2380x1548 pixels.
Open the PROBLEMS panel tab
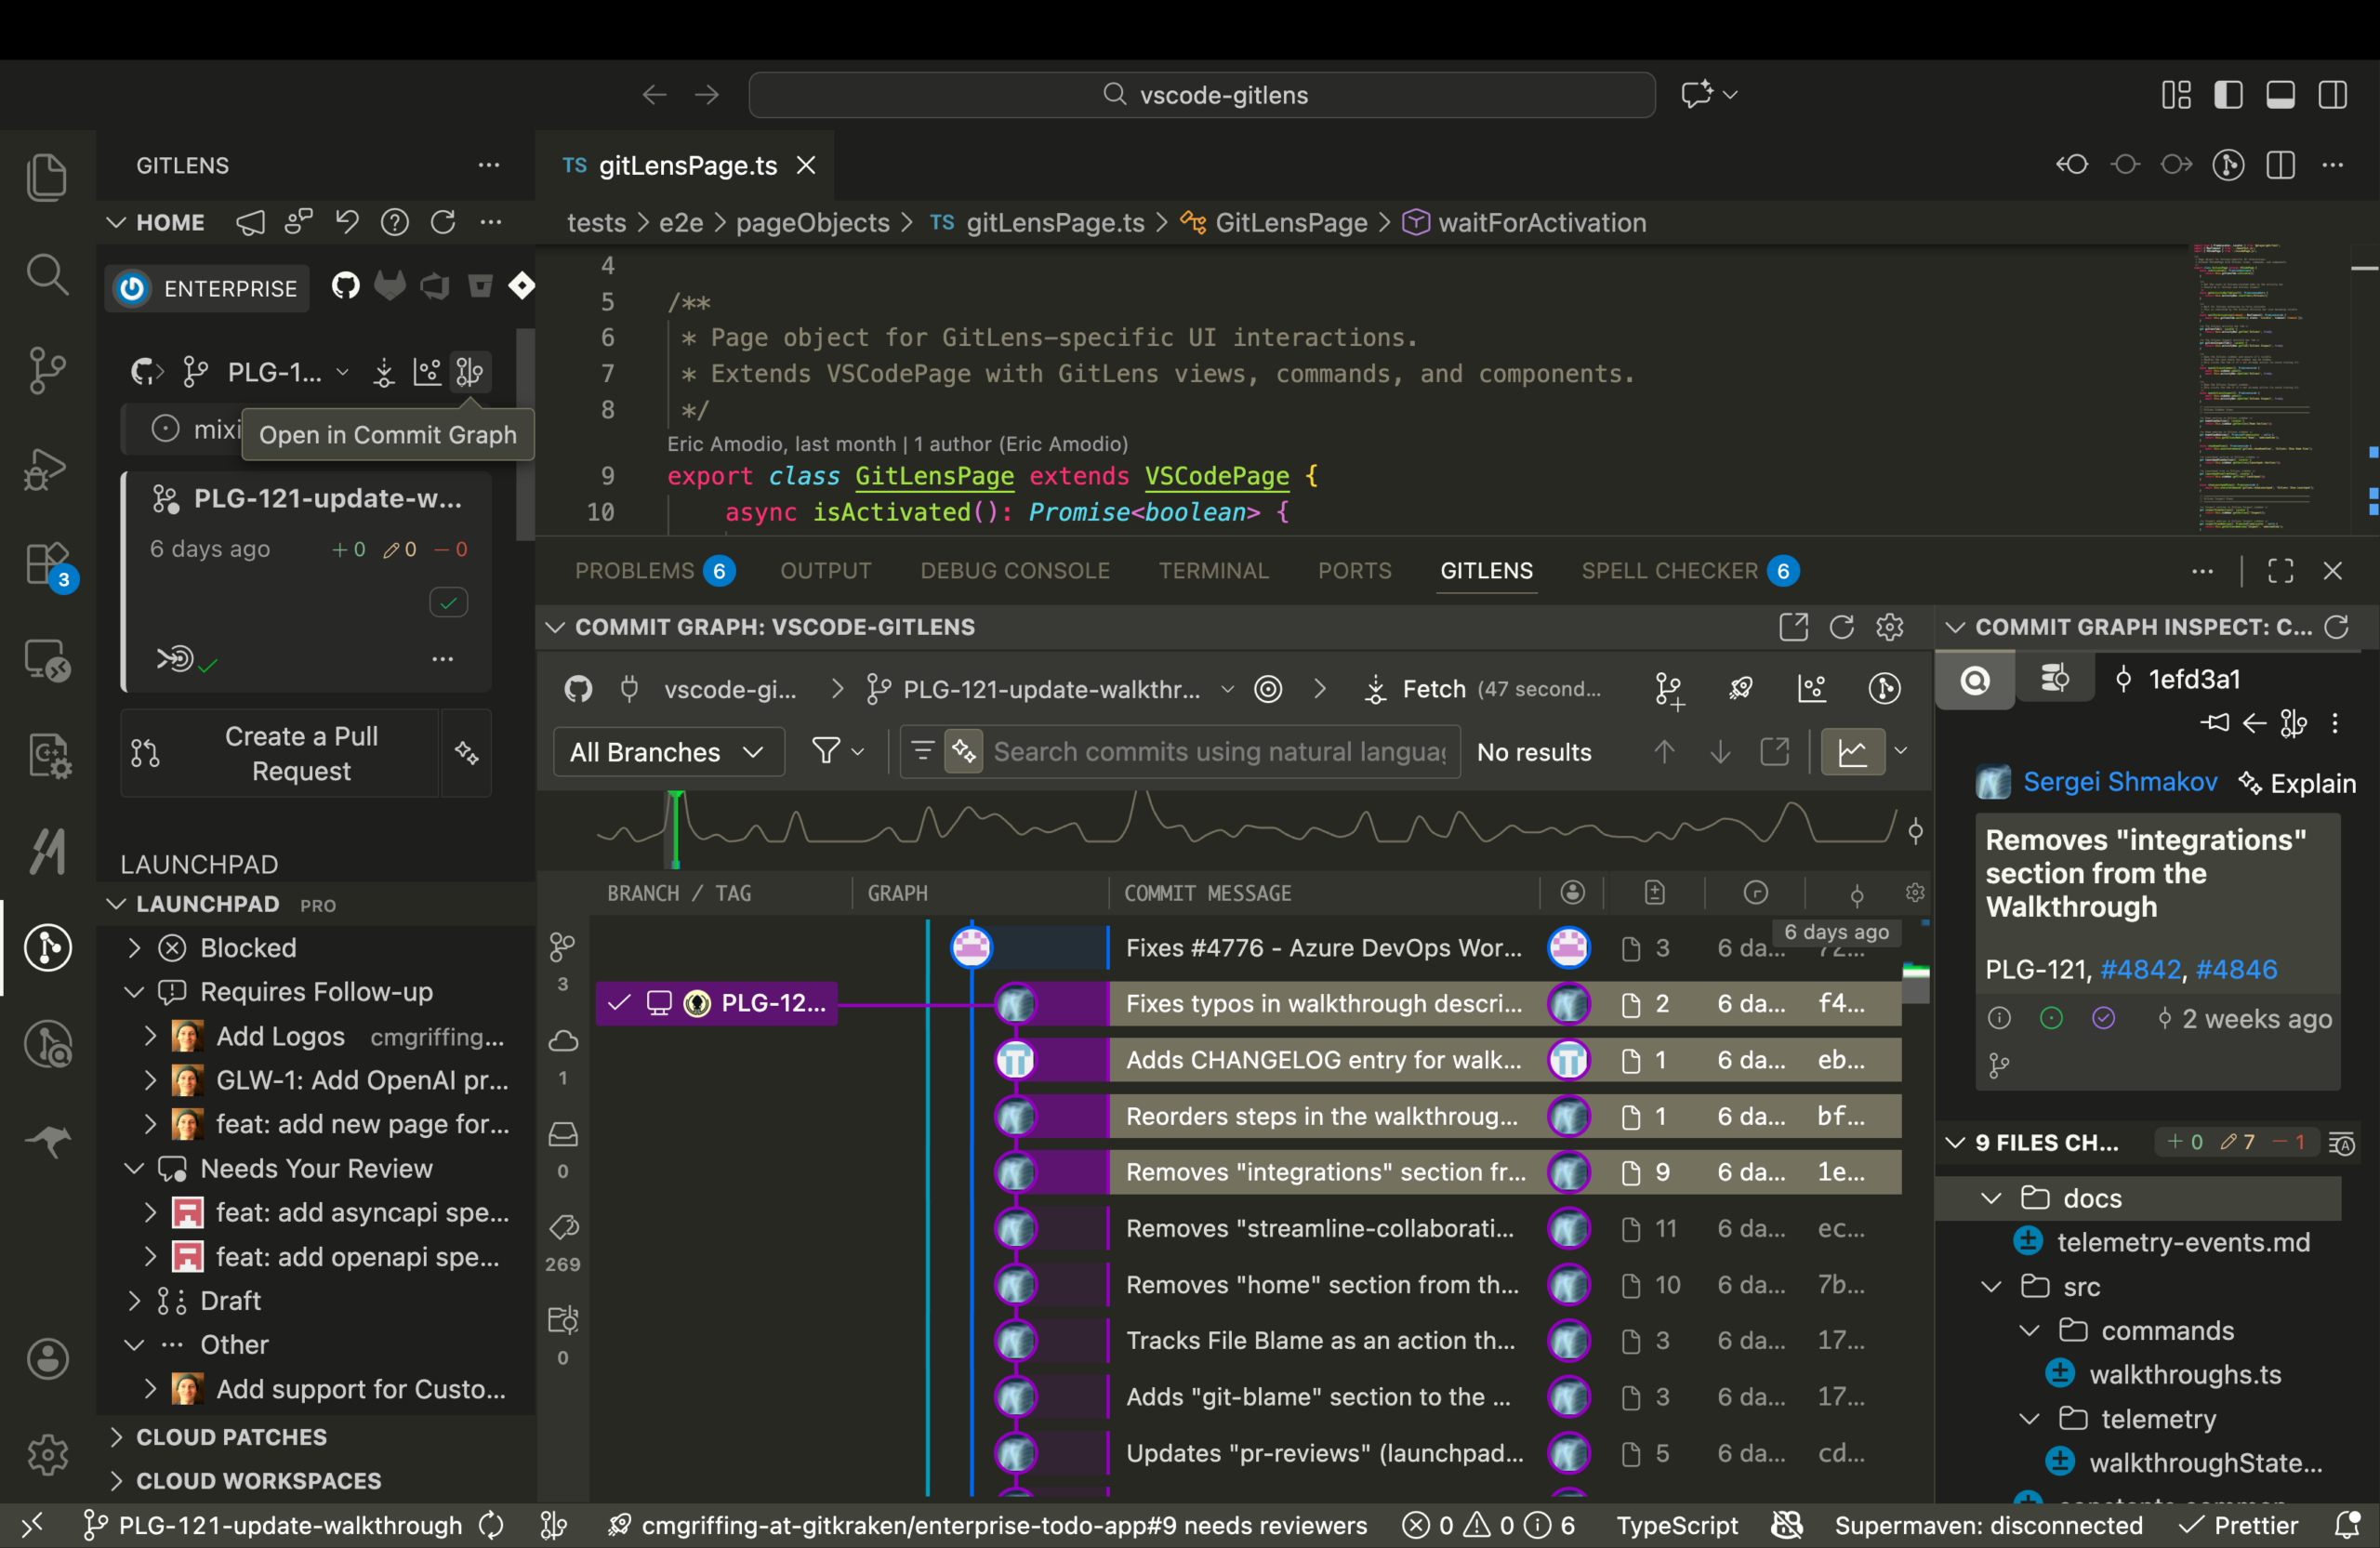636,570
